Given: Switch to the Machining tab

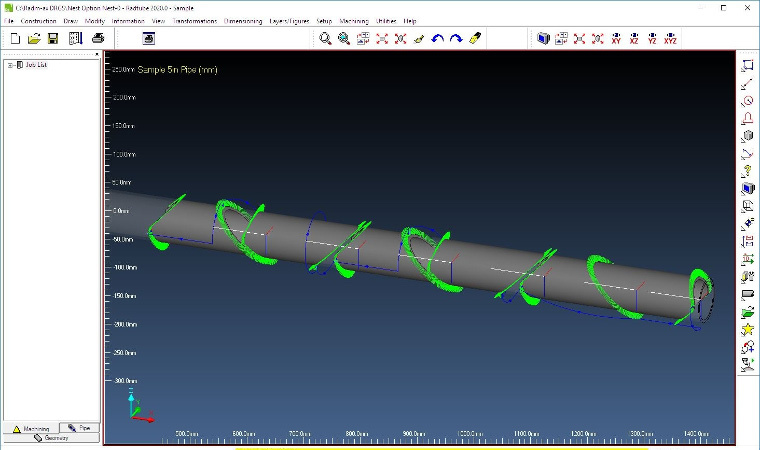Looking at the screenshot, I should [30, 428].
